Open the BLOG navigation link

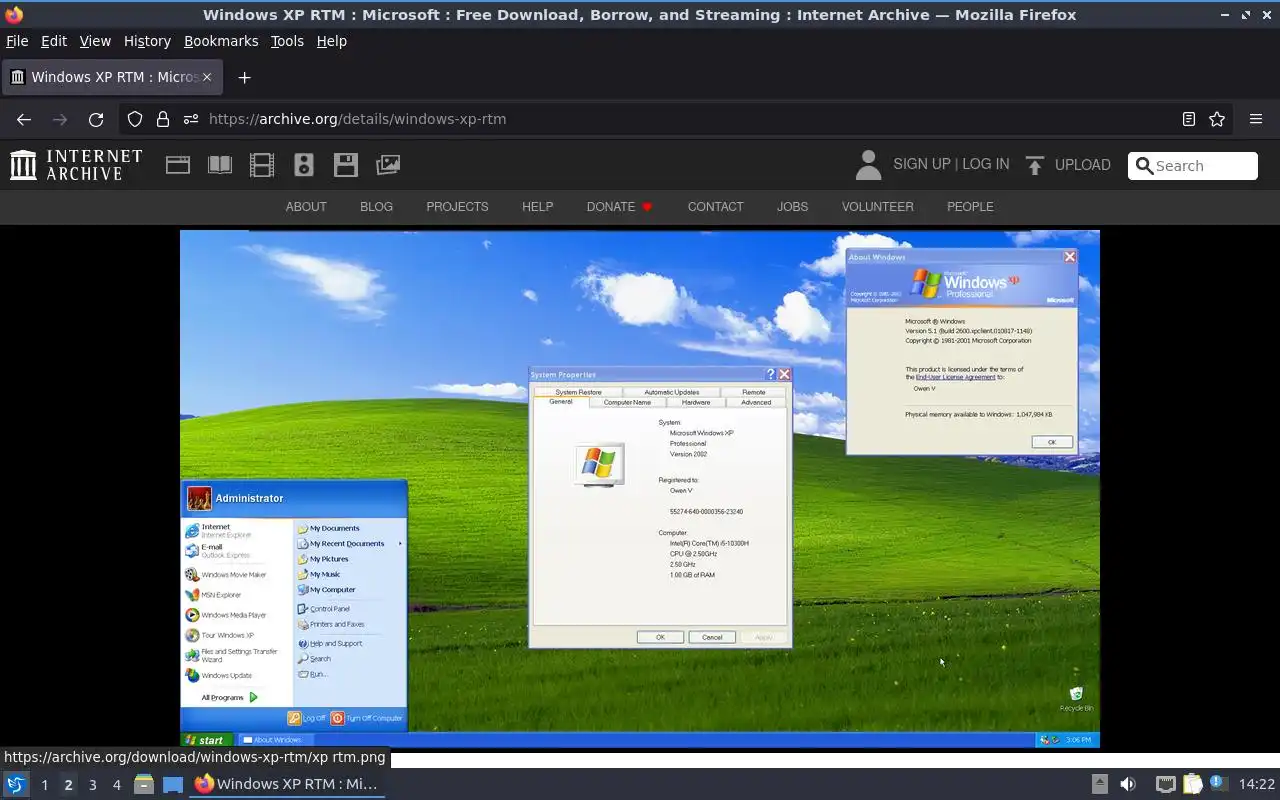pyautogui.click(x=376, y=207)
